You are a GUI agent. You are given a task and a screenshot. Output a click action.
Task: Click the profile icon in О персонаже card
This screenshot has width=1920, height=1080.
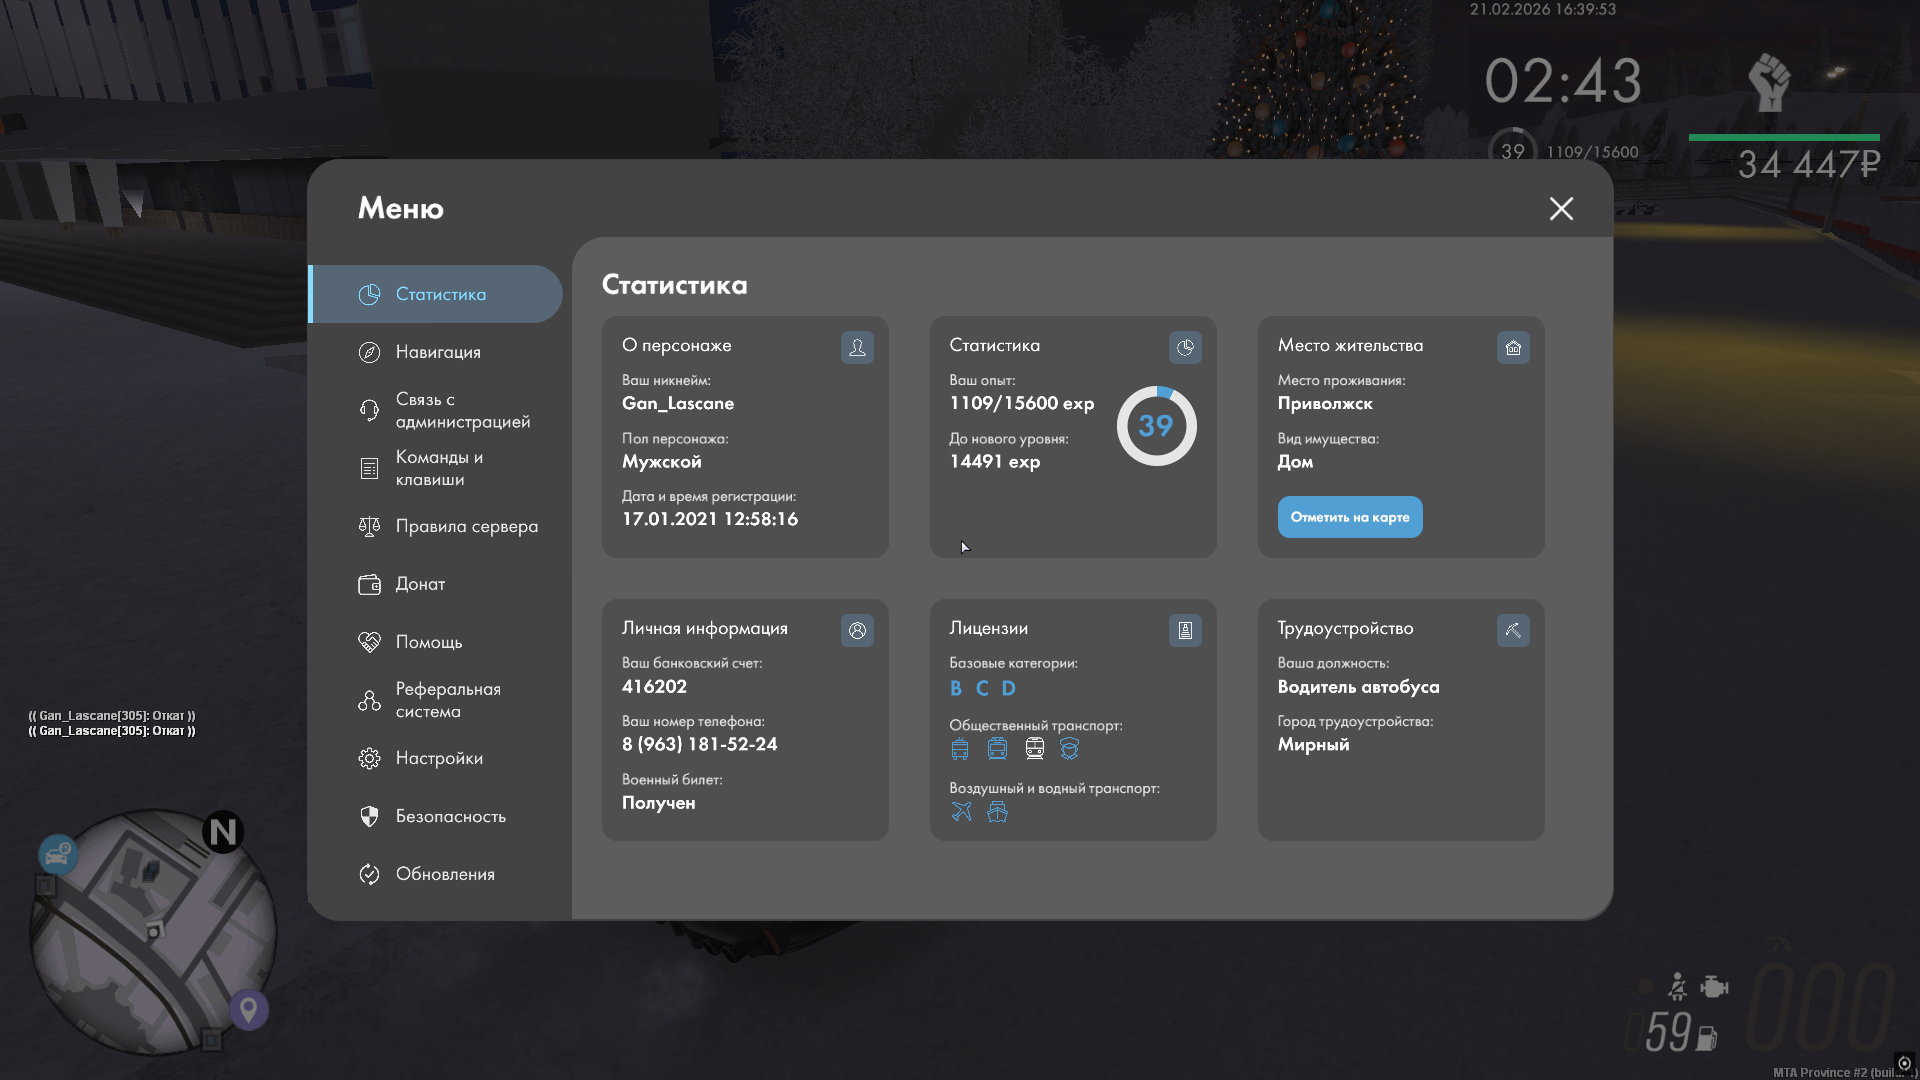click(x=857, y=347)
